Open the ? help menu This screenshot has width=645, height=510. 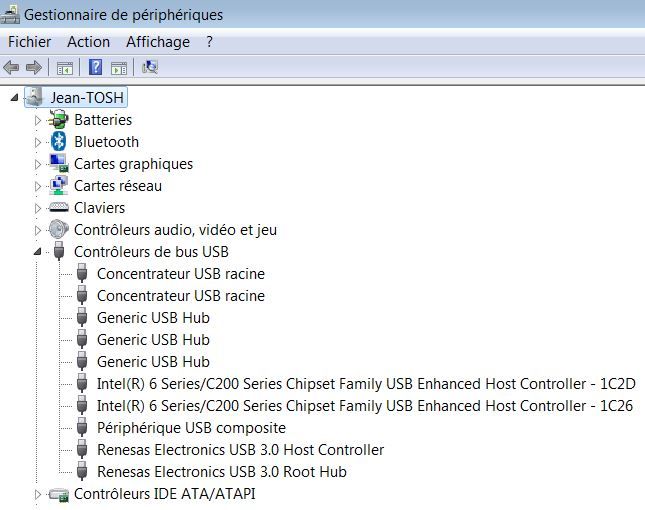pyautogui.click(x=209, y=42)
